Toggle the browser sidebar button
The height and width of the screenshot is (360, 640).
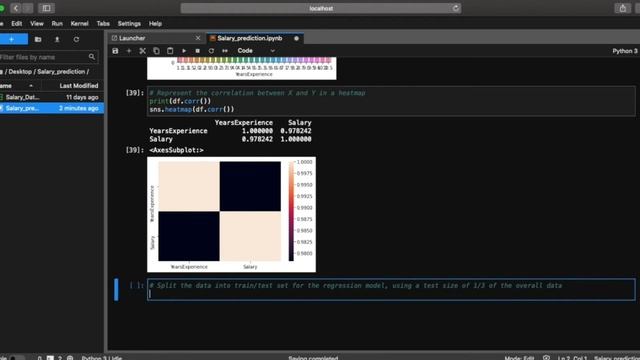46,8
